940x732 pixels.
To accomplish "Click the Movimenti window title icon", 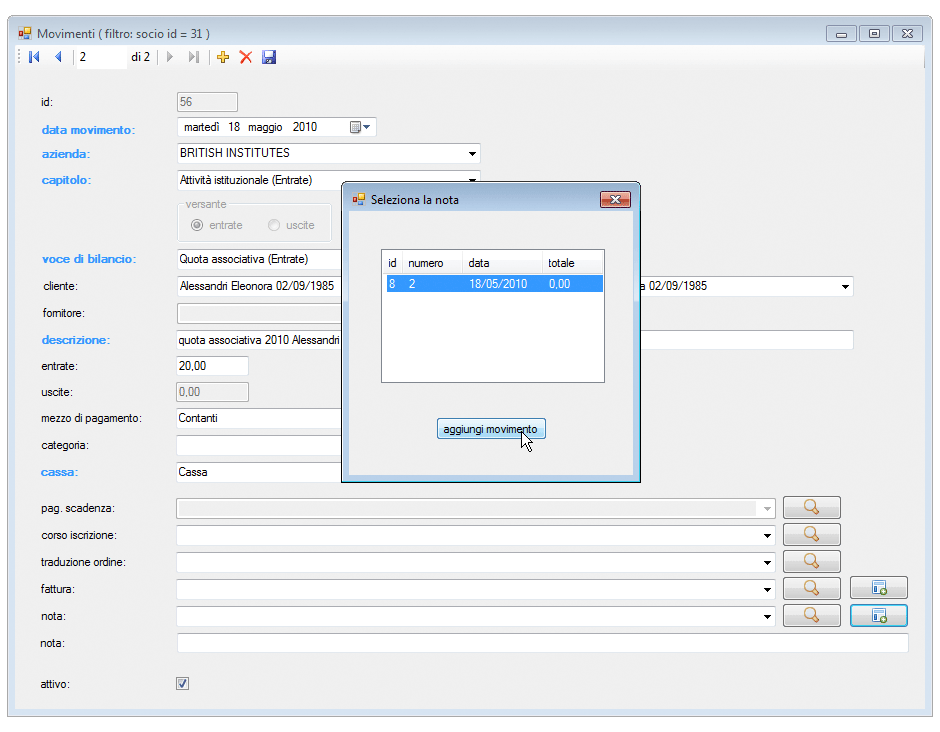I will tap(25, 34).
